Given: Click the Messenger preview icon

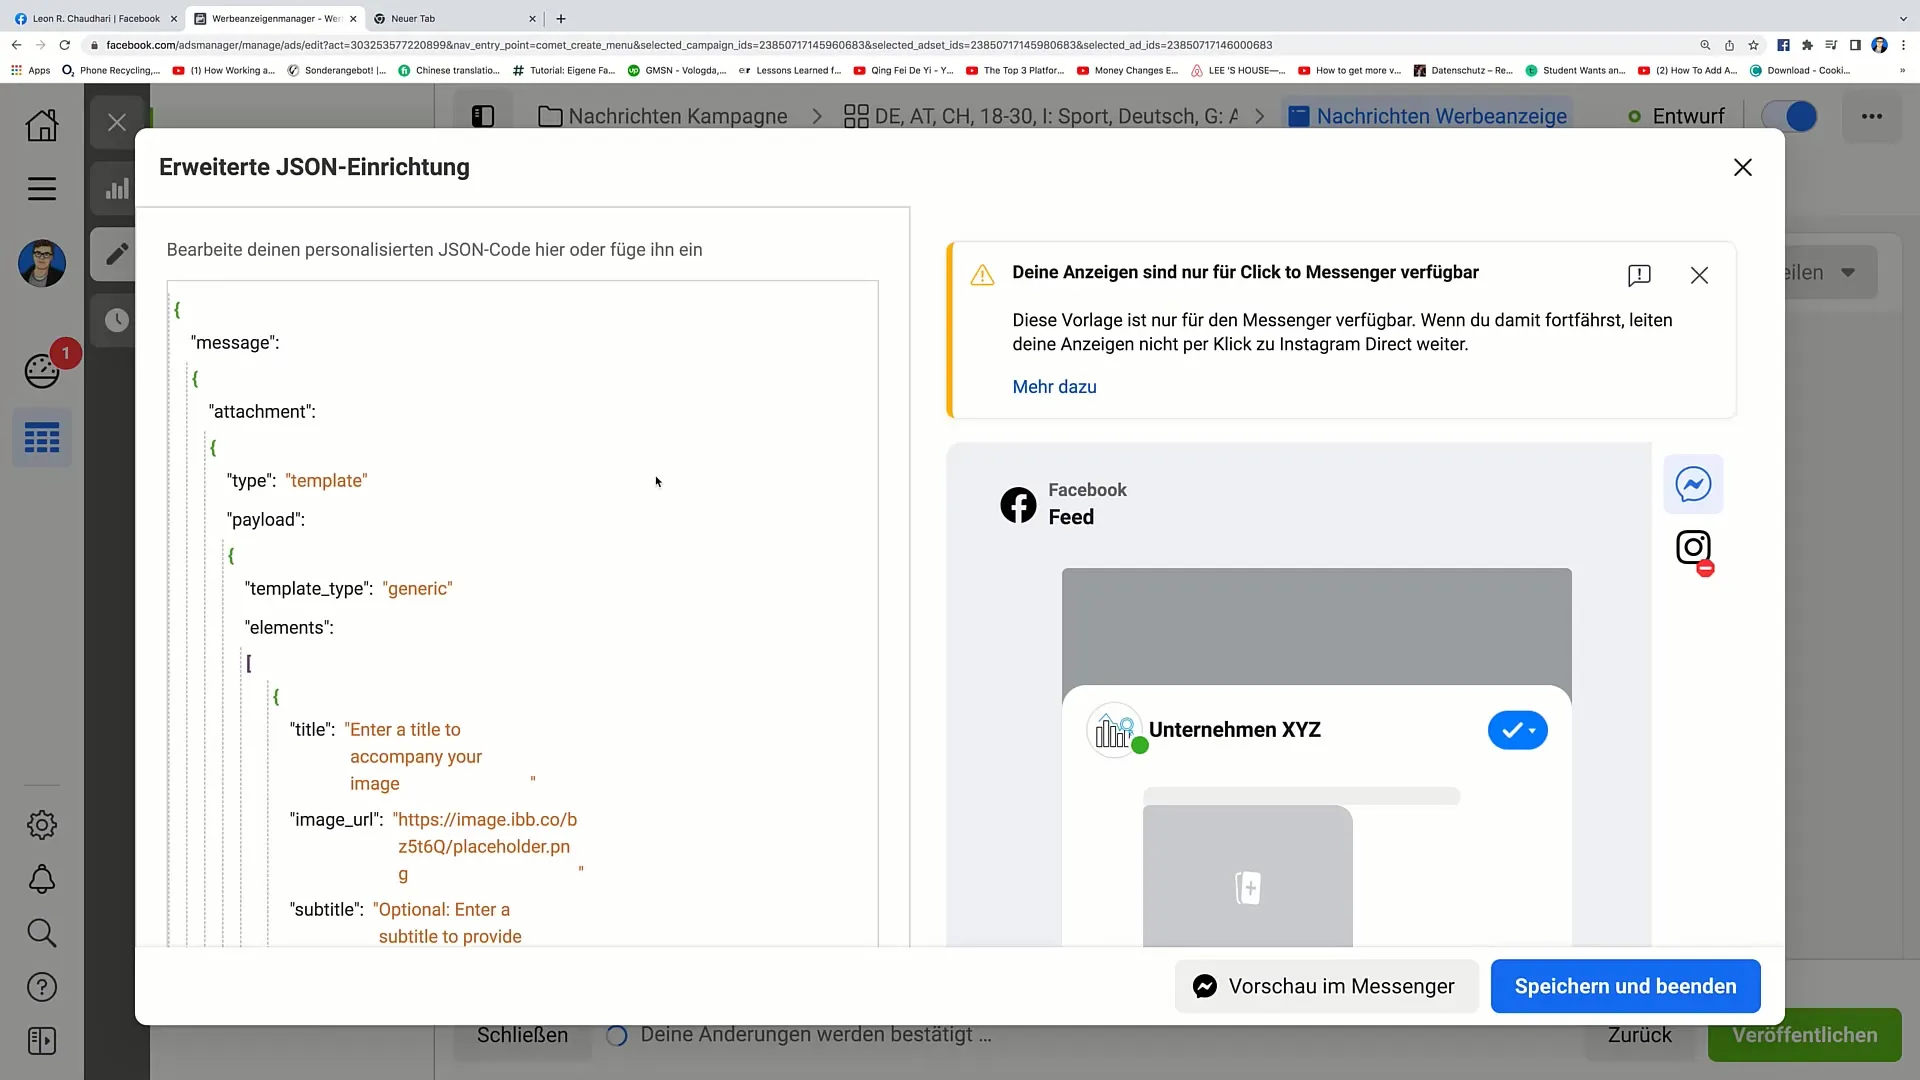Looking at the screenshot, I should tap(1695, 484).
